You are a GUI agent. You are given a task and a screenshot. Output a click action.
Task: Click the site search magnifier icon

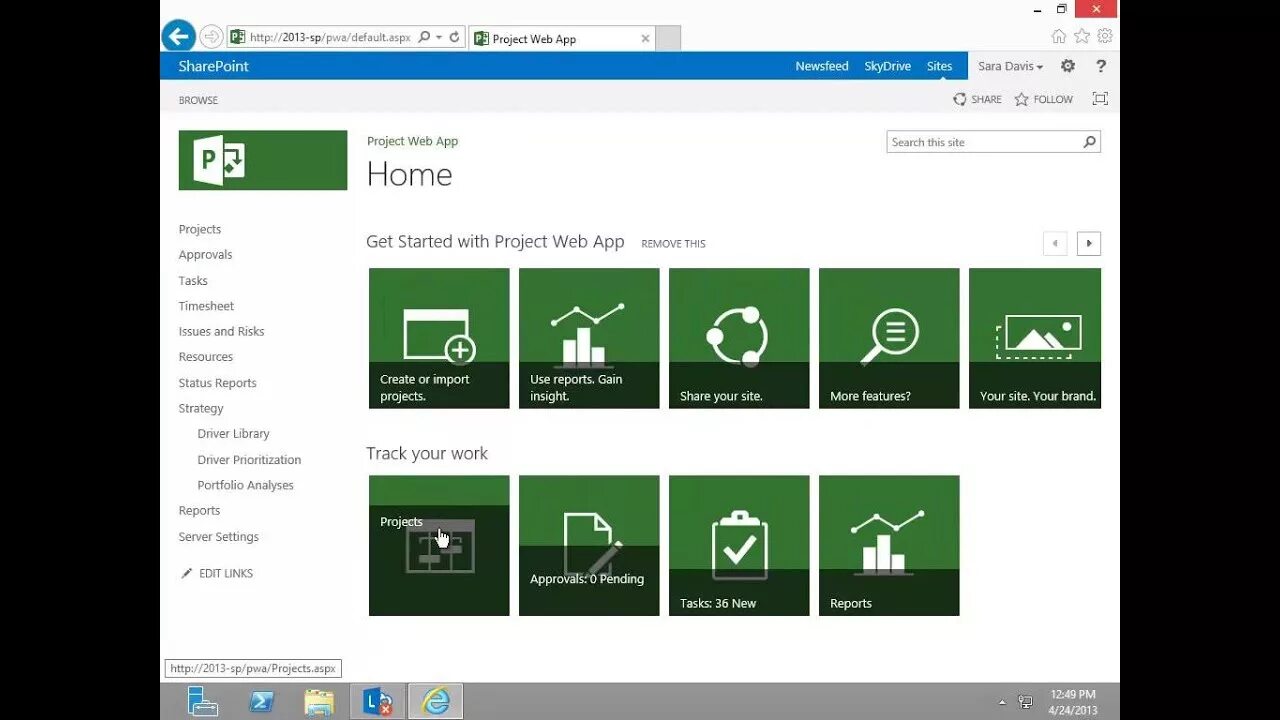point(1090,142)
